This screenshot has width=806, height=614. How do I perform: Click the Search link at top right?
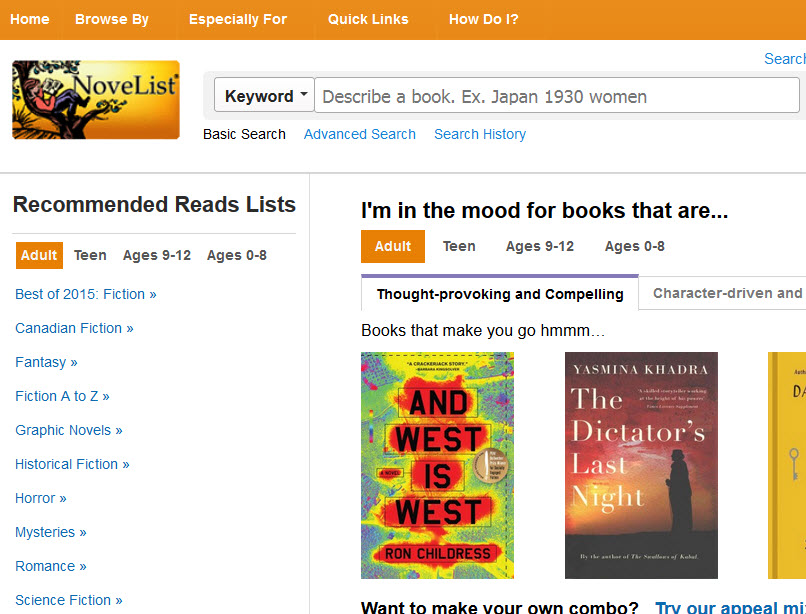click(785, 59)
